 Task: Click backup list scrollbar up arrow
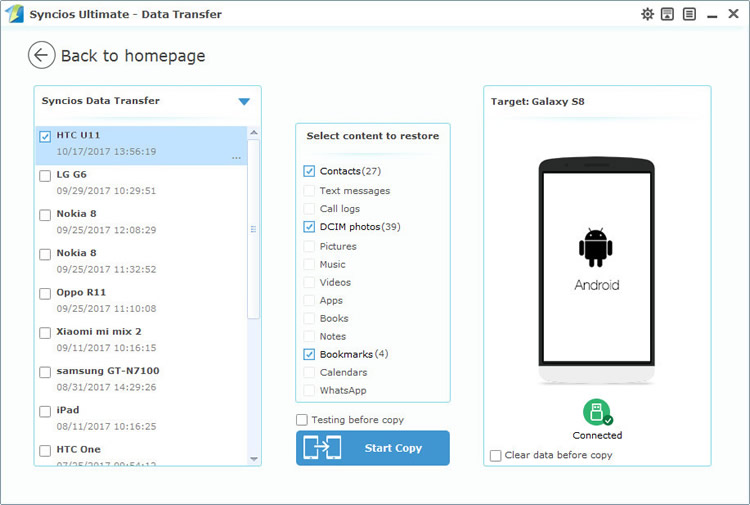pos(254,132)
